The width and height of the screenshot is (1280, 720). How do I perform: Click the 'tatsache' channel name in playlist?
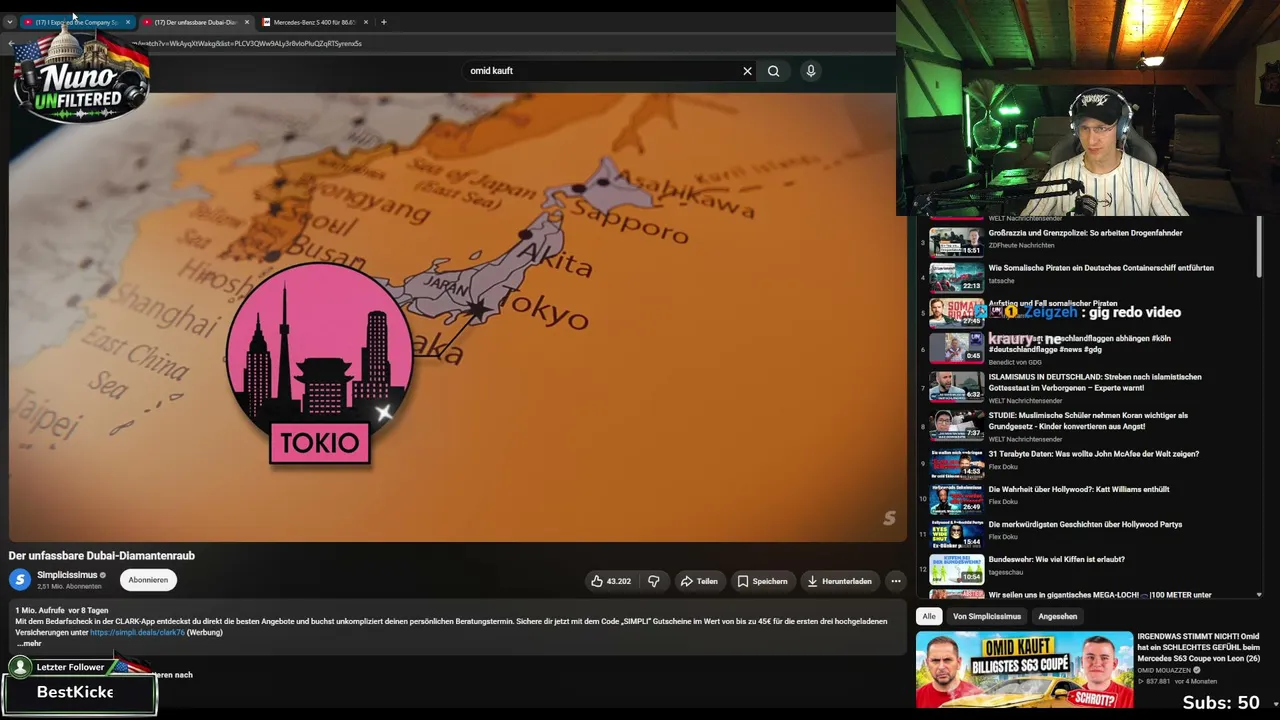click(1001, 281)
